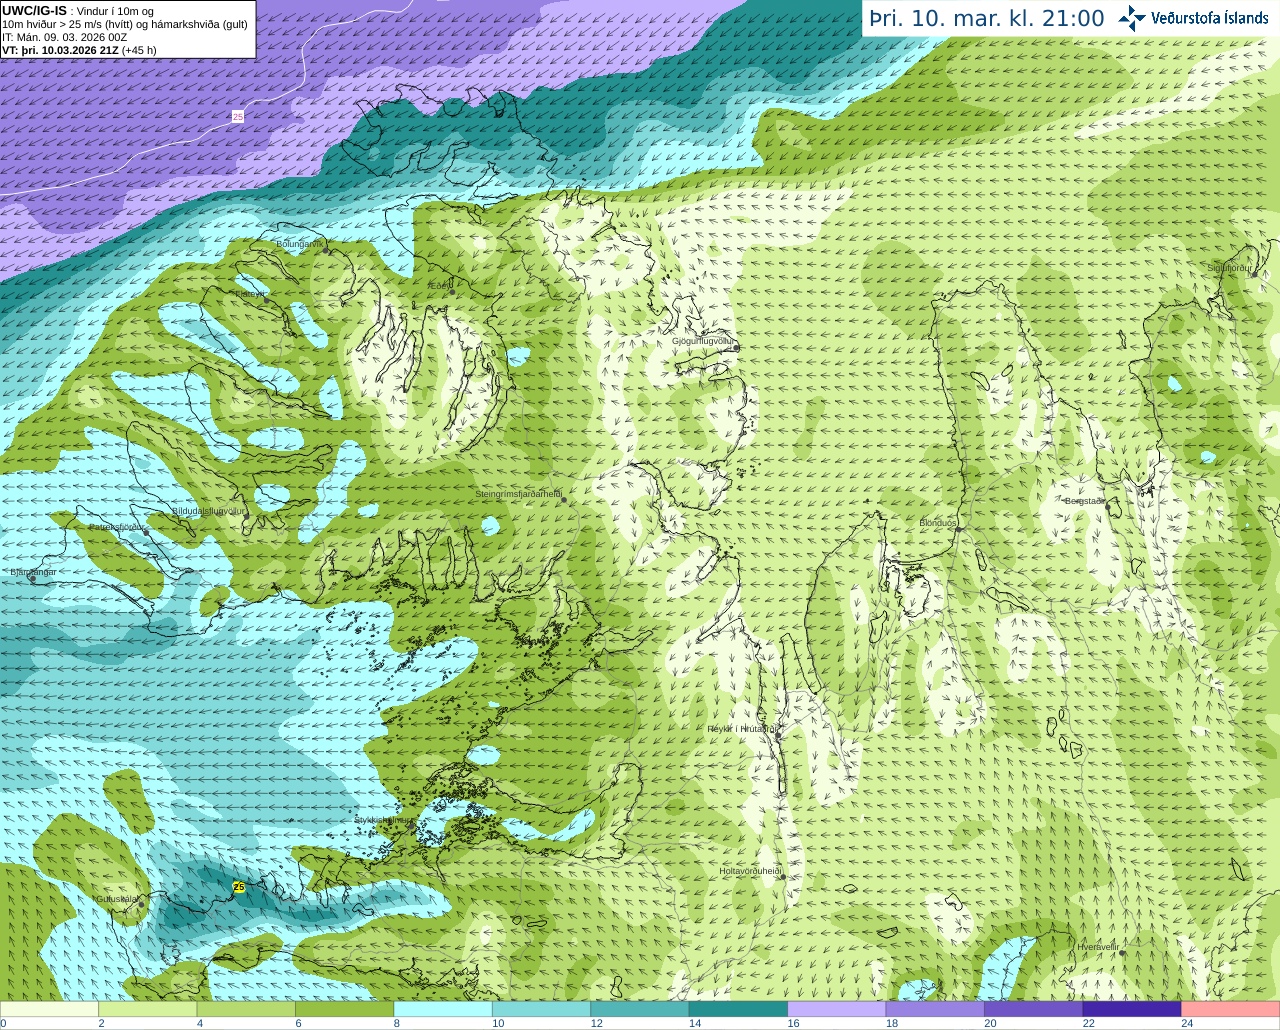This screenshot has width=1280, height=1030.
Task: Click the legend tick number 20
Action: tap(990, 1023)
